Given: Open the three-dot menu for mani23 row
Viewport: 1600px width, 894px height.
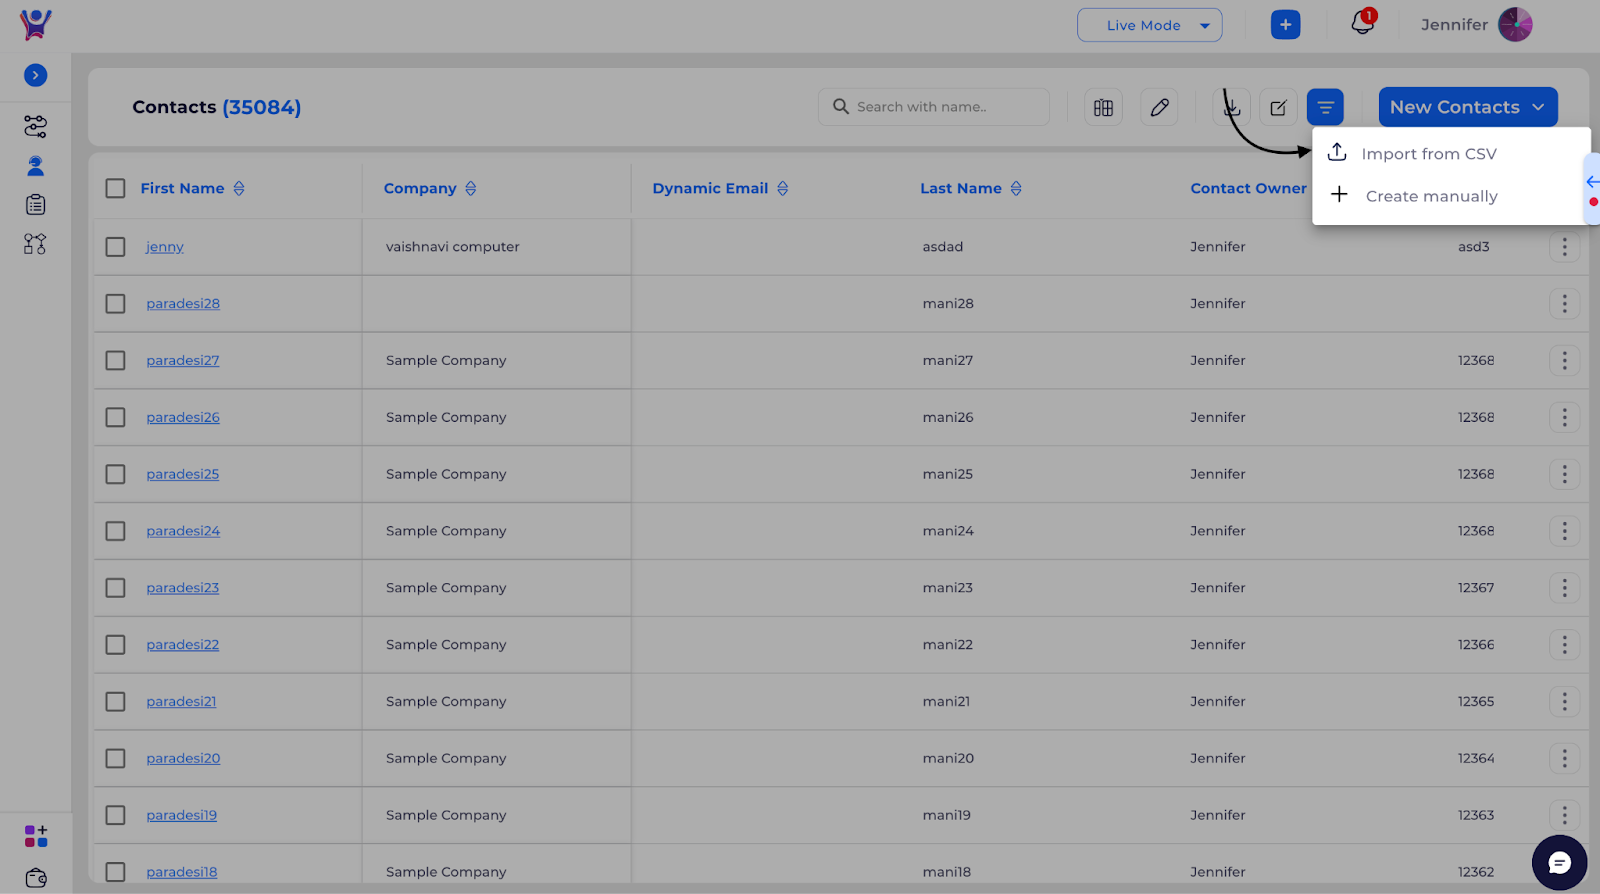Looking at the screenshot, I should [1564, 588].
